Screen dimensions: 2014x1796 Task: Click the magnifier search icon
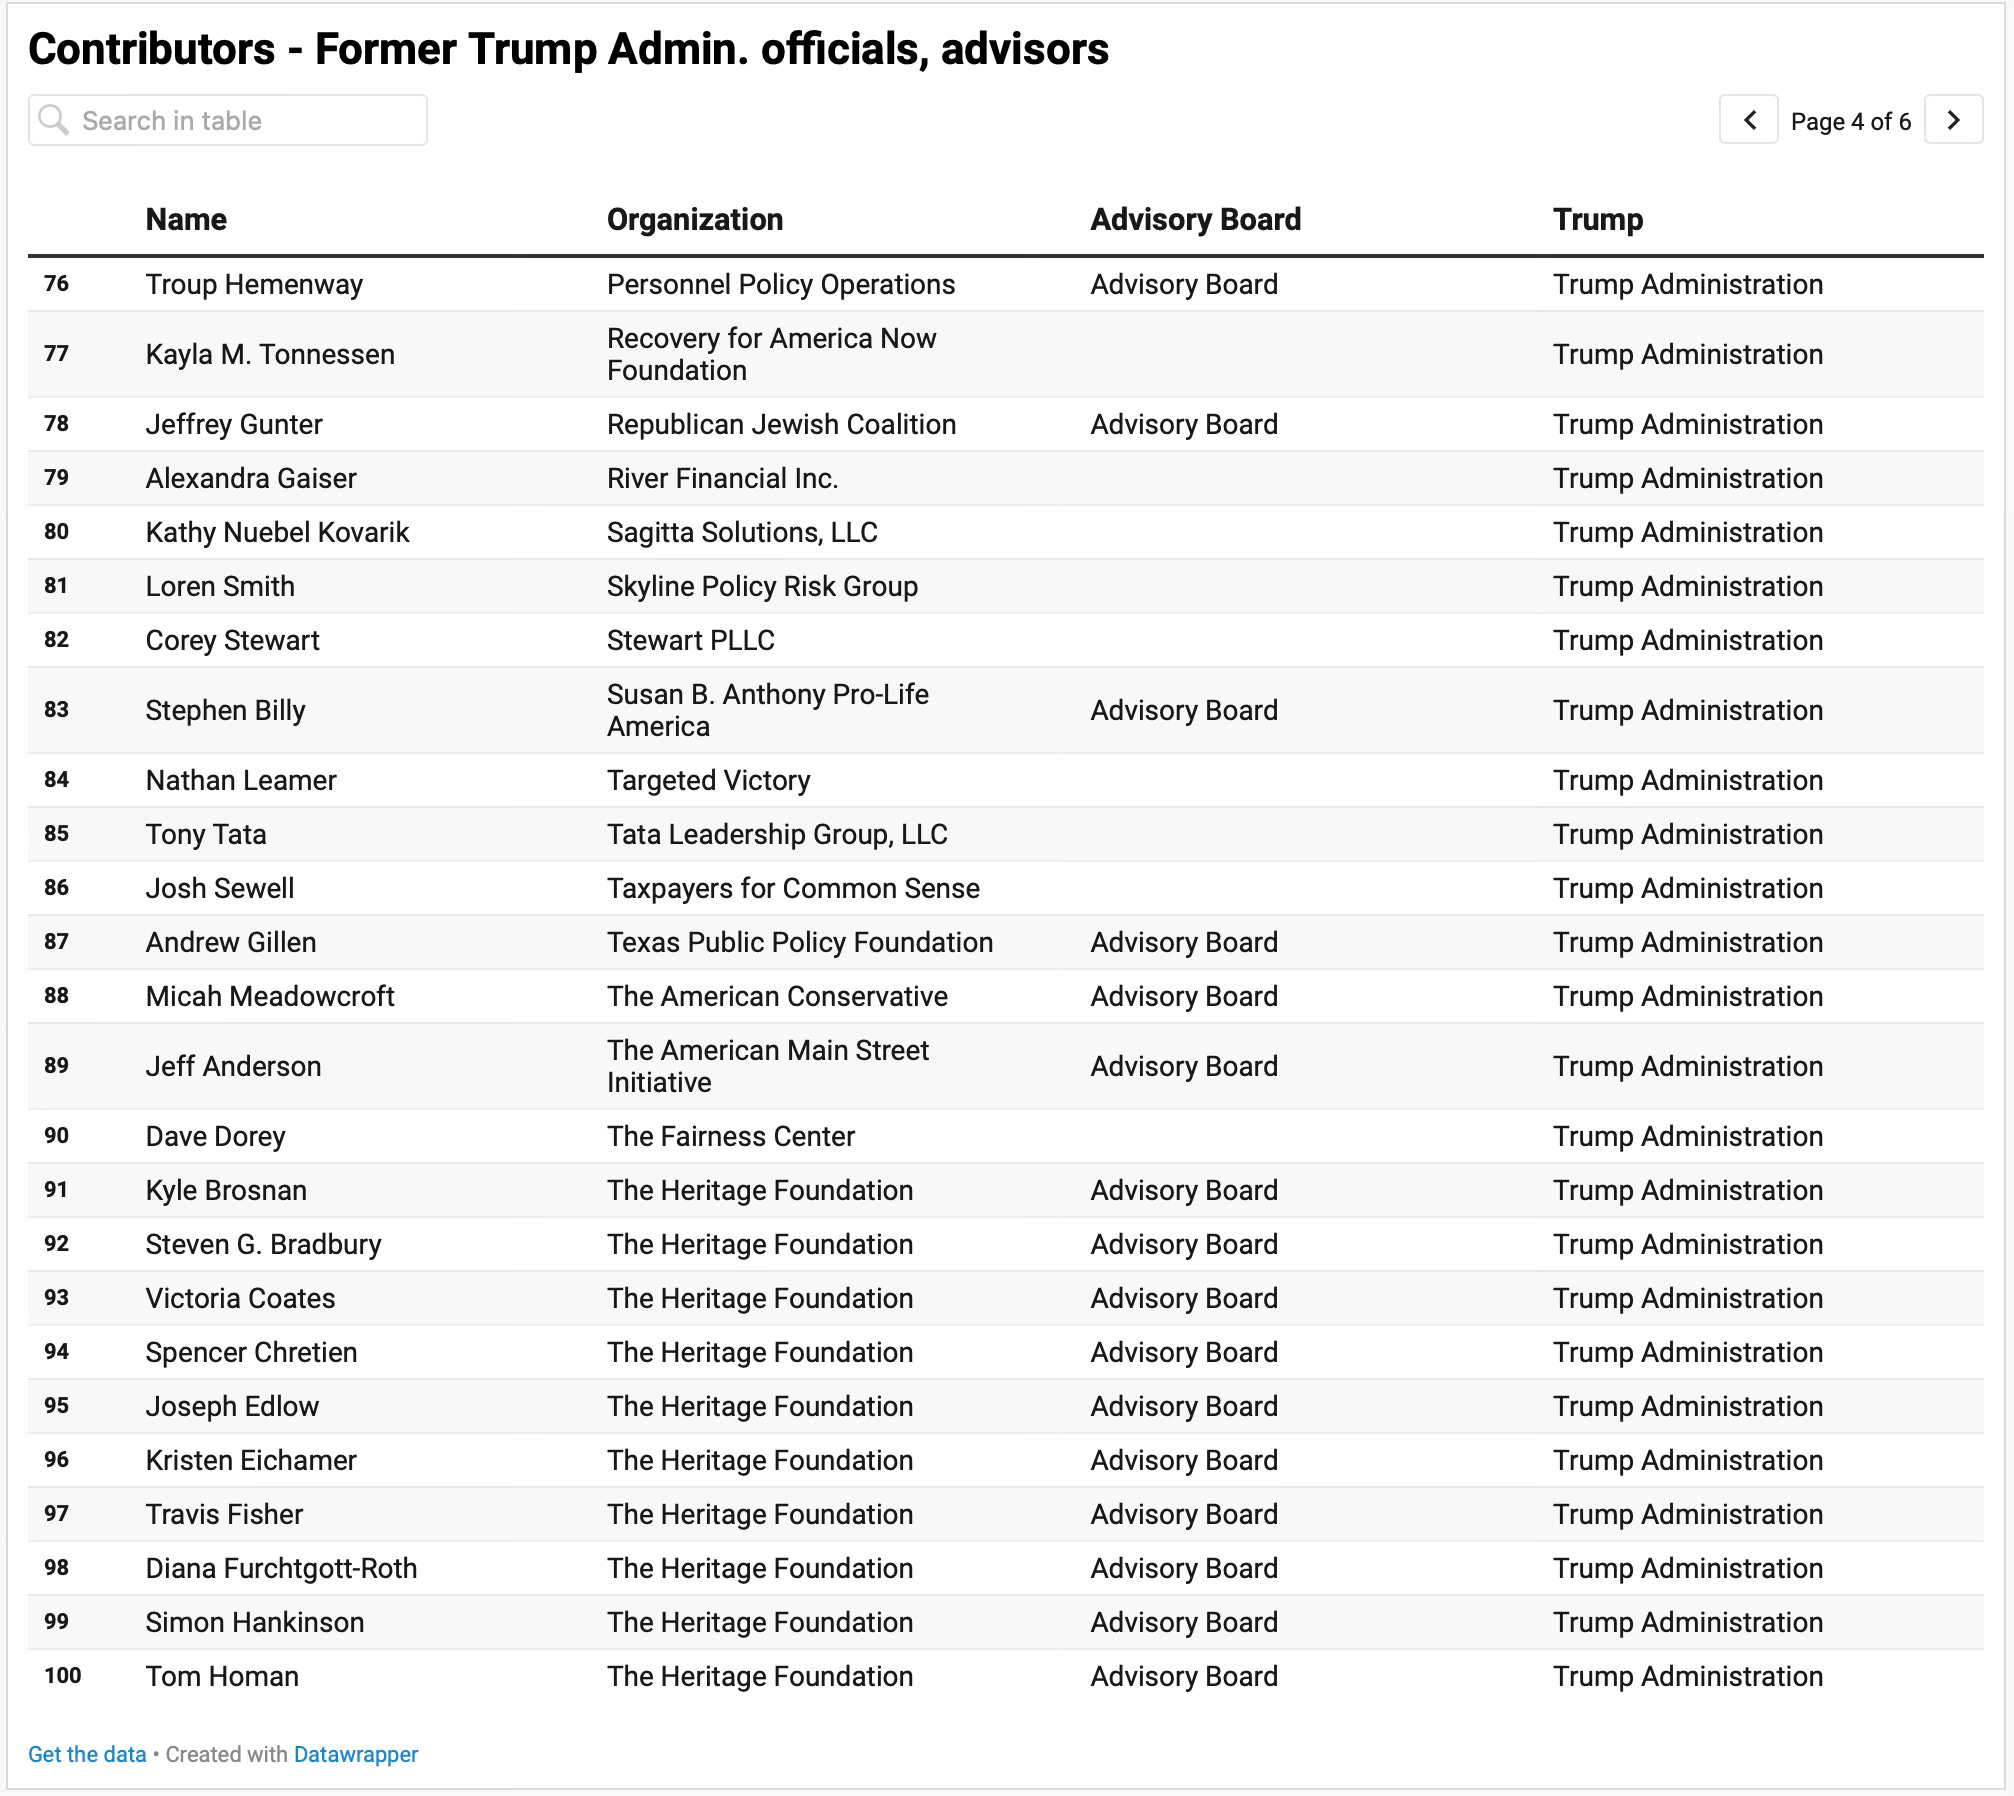pos(53,120)
